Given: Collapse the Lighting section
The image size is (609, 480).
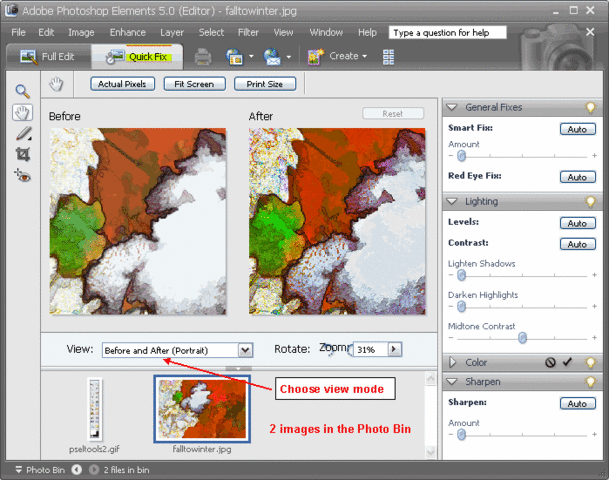Looking at the screenshot, I should [452, 201].
